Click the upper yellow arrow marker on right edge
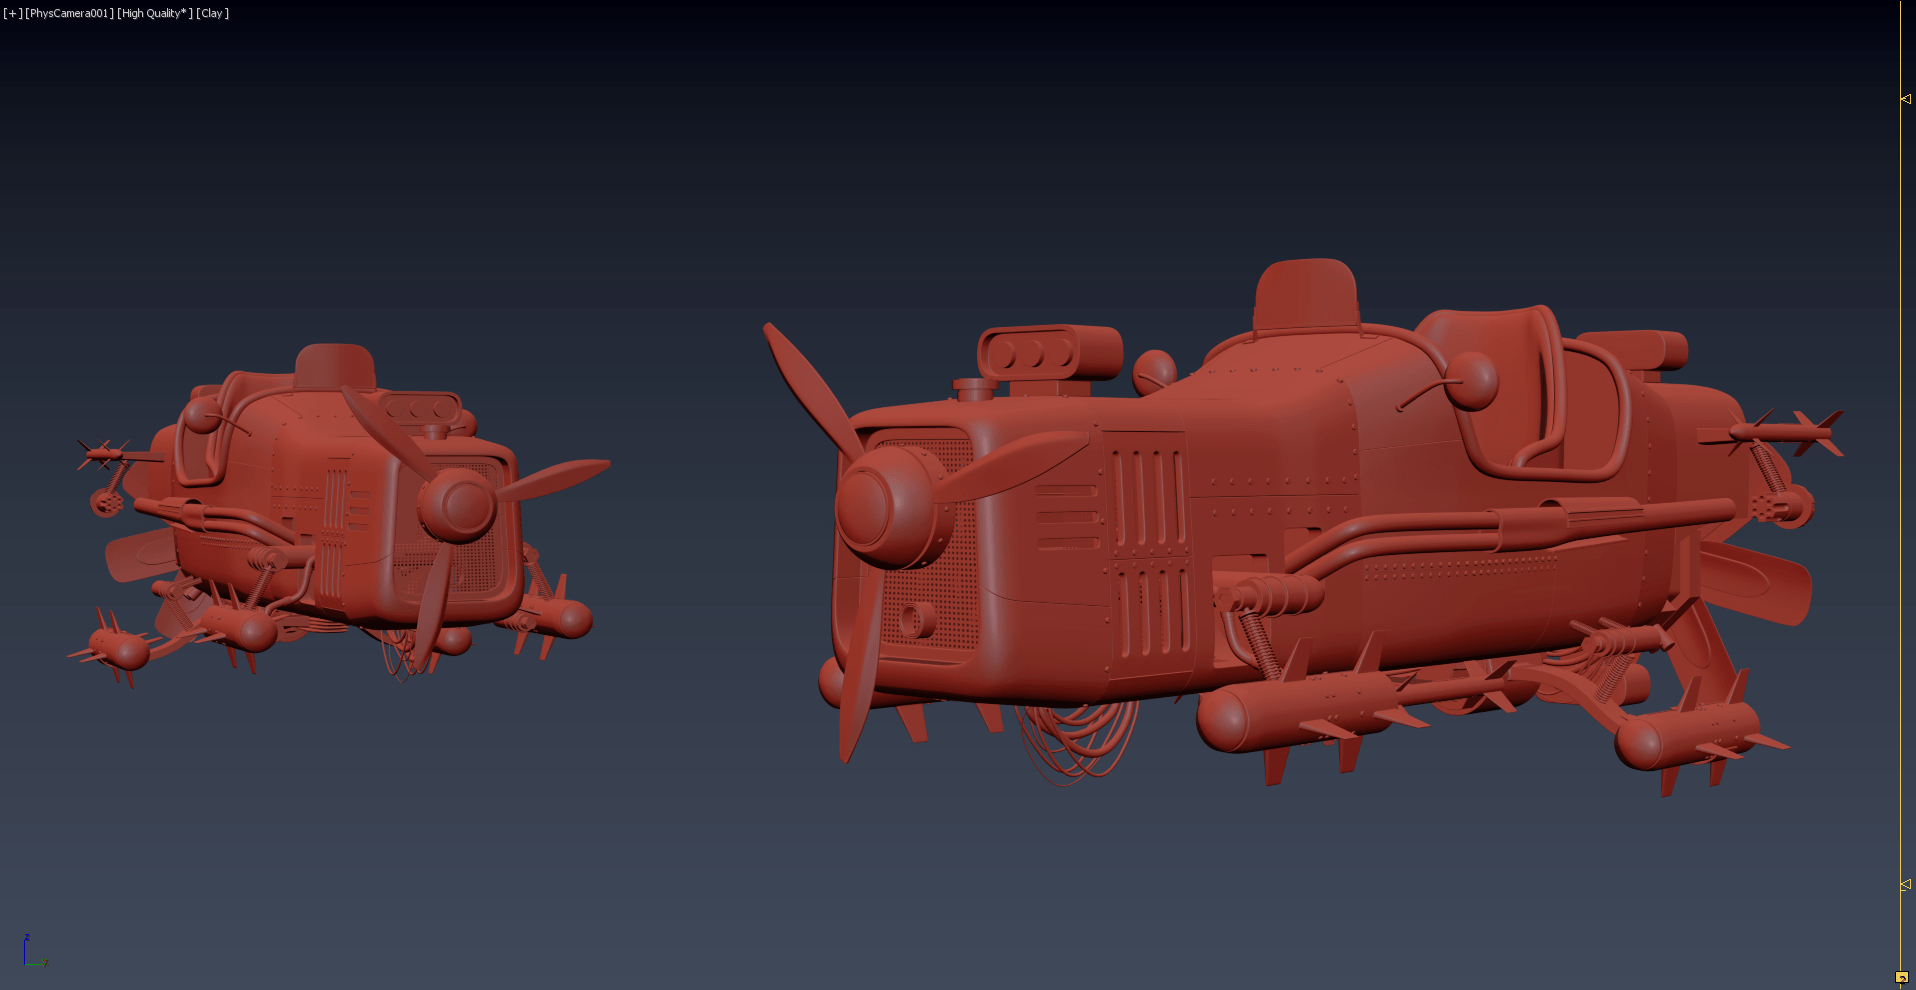This screenshot has height=990, width=1916. tap(1905, 99)
